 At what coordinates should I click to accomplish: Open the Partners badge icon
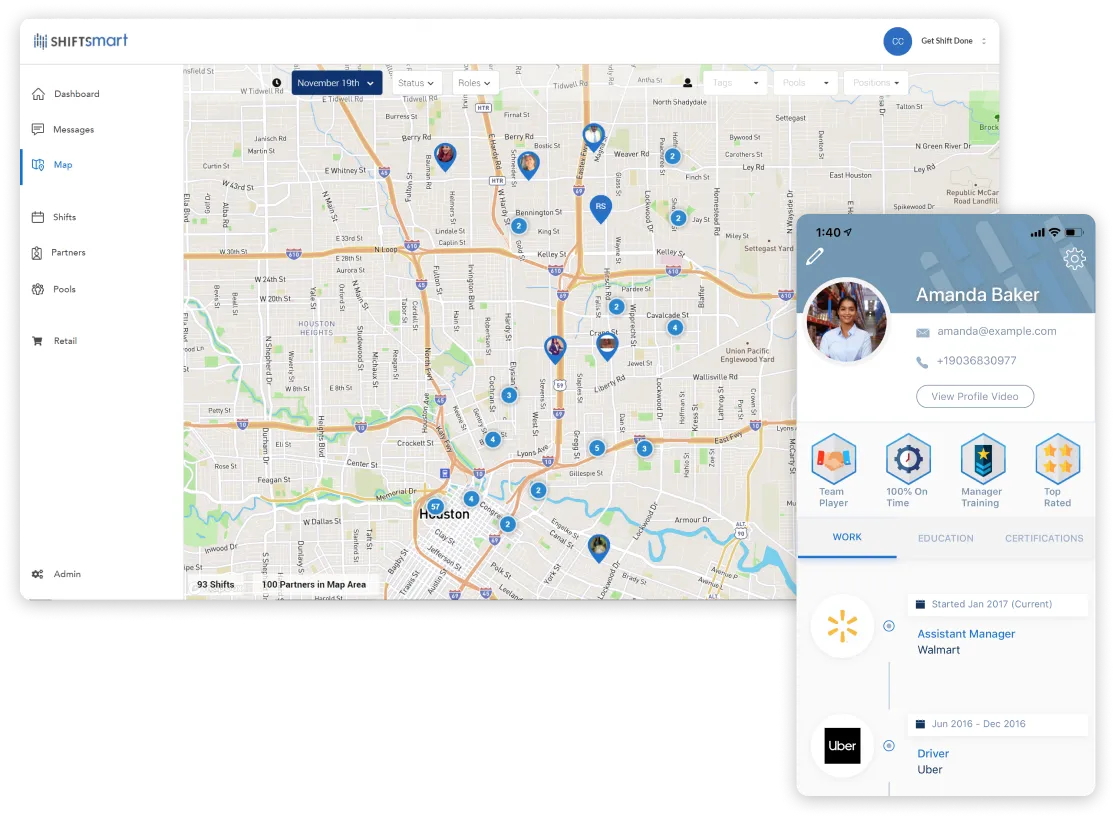pos(37,253)
